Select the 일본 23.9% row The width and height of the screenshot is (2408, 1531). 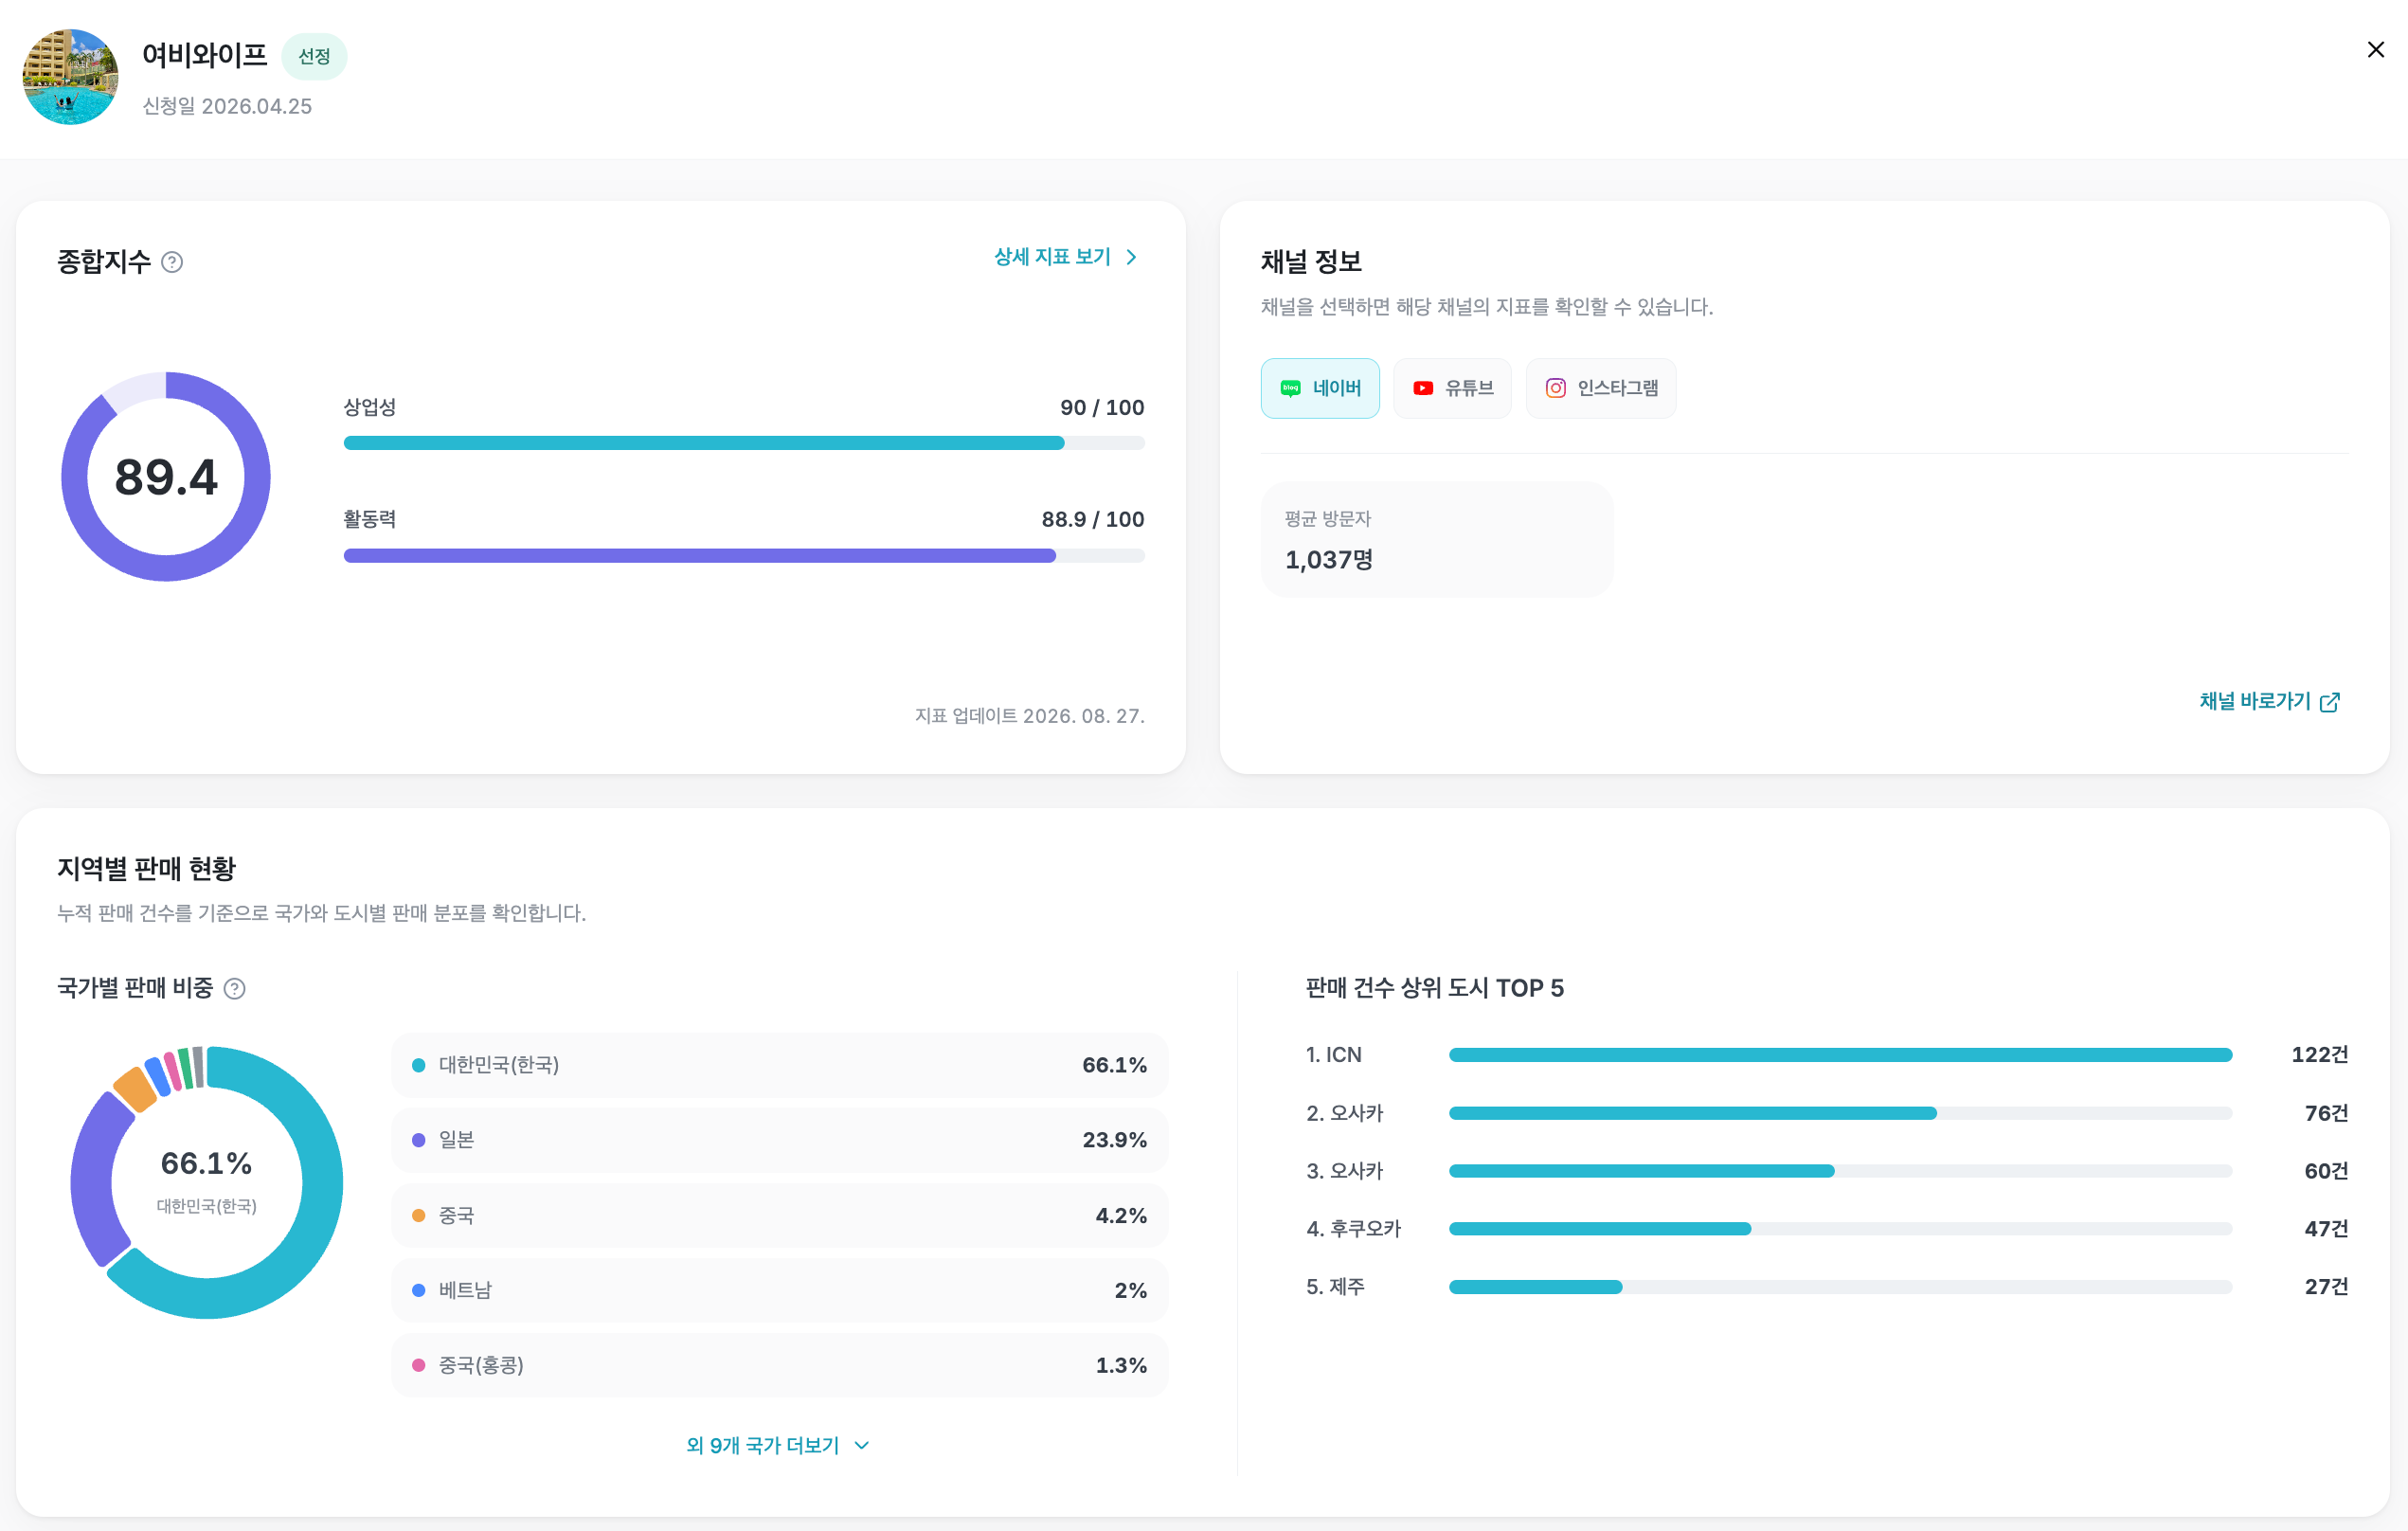(780, 1140)
